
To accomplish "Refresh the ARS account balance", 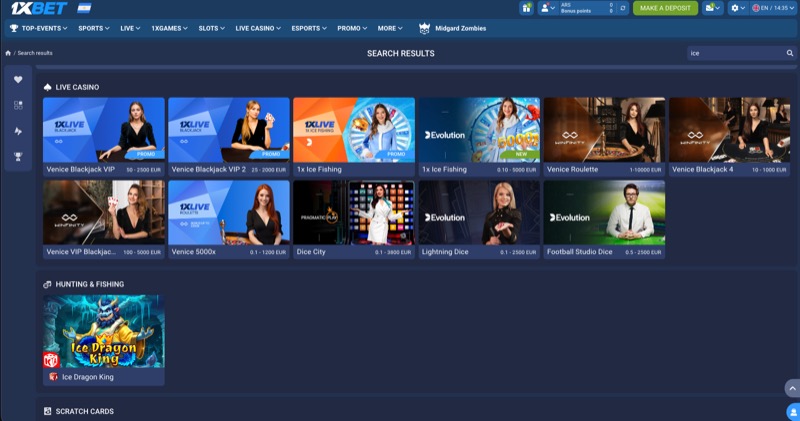I will point(622,8).
